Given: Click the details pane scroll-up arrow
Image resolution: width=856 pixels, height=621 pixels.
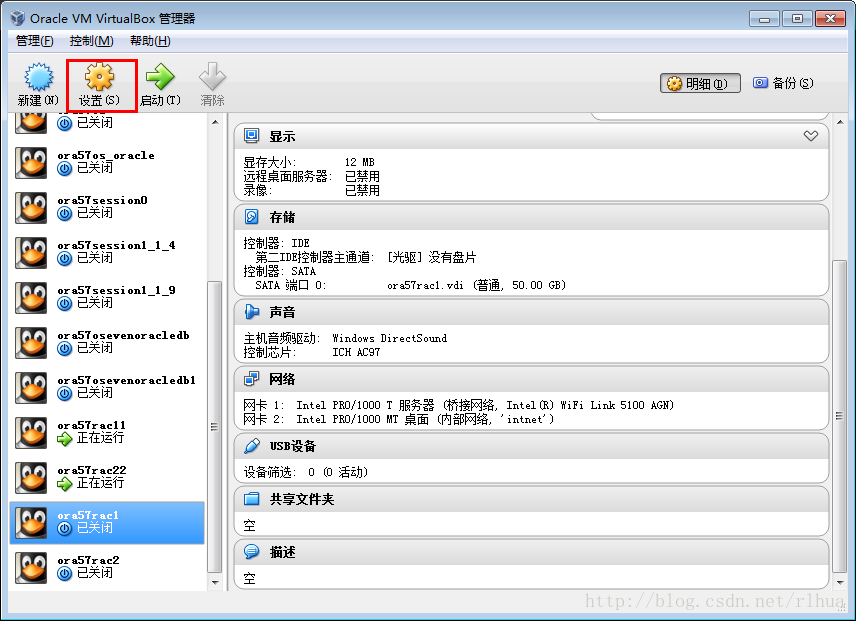Looking at the screenshot, I should click(840, 121).
